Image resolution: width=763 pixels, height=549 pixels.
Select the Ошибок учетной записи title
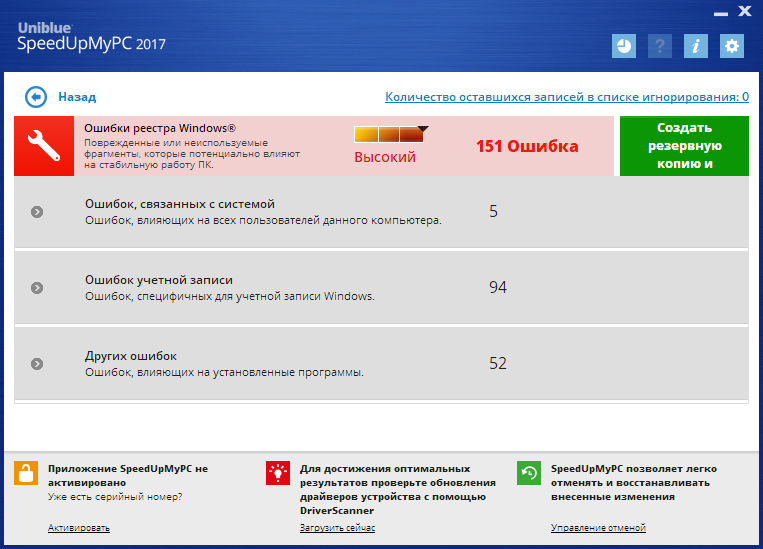pyautogui.click(x=159, y=280)
